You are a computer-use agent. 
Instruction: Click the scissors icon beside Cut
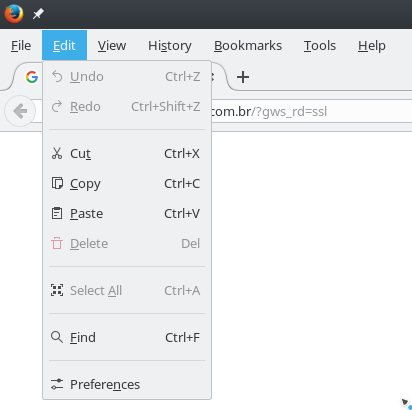(57, 153)
